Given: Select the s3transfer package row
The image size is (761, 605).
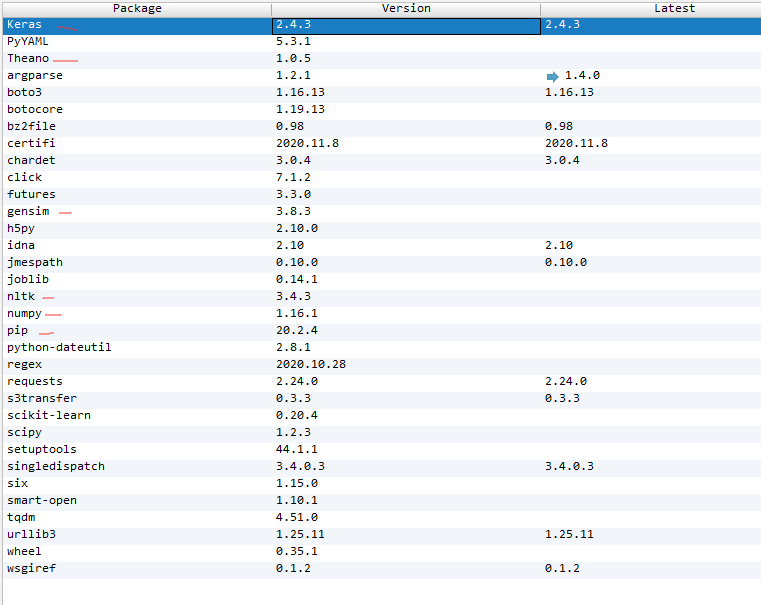Looking at the screenshot, I should [x=381, y=400].
